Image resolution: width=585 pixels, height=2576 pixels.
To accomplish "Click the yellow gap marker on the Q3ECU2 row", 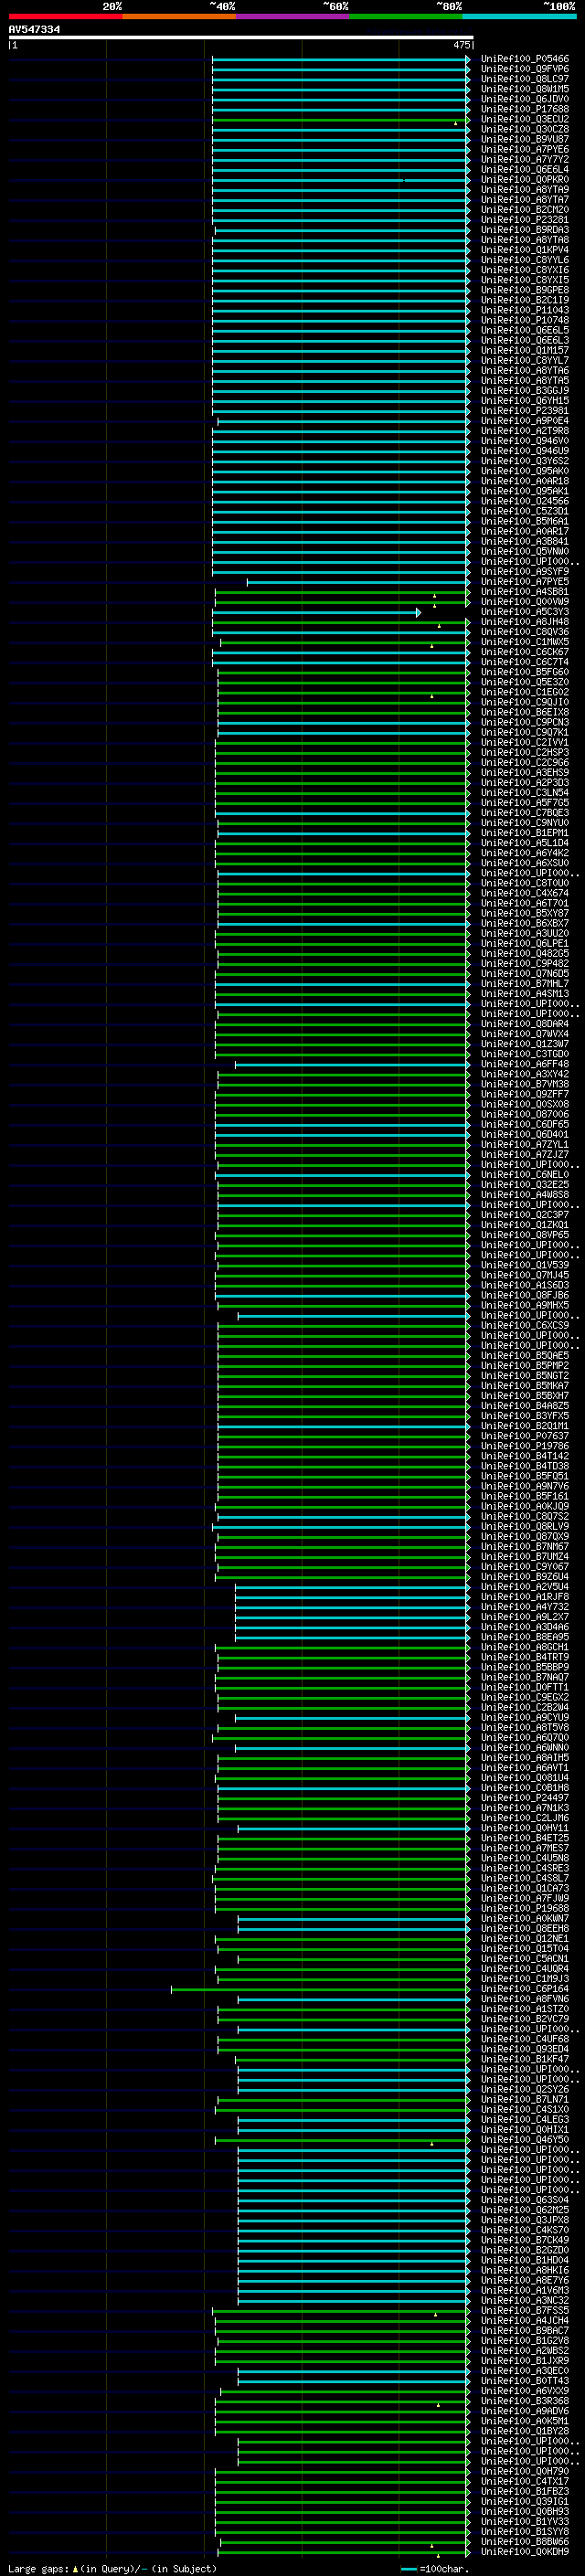I will pos(456,123).
